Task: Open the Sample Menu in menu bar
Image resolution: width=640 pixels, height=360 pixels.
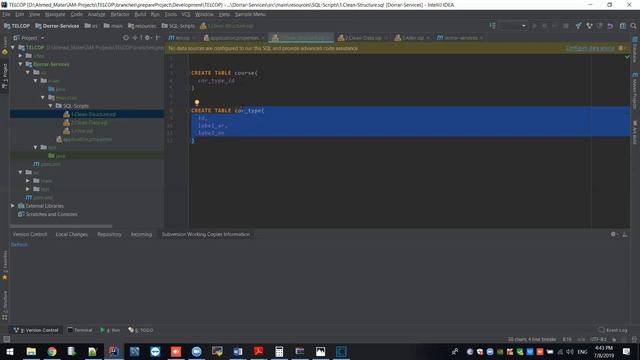Action: coord(250,14)
